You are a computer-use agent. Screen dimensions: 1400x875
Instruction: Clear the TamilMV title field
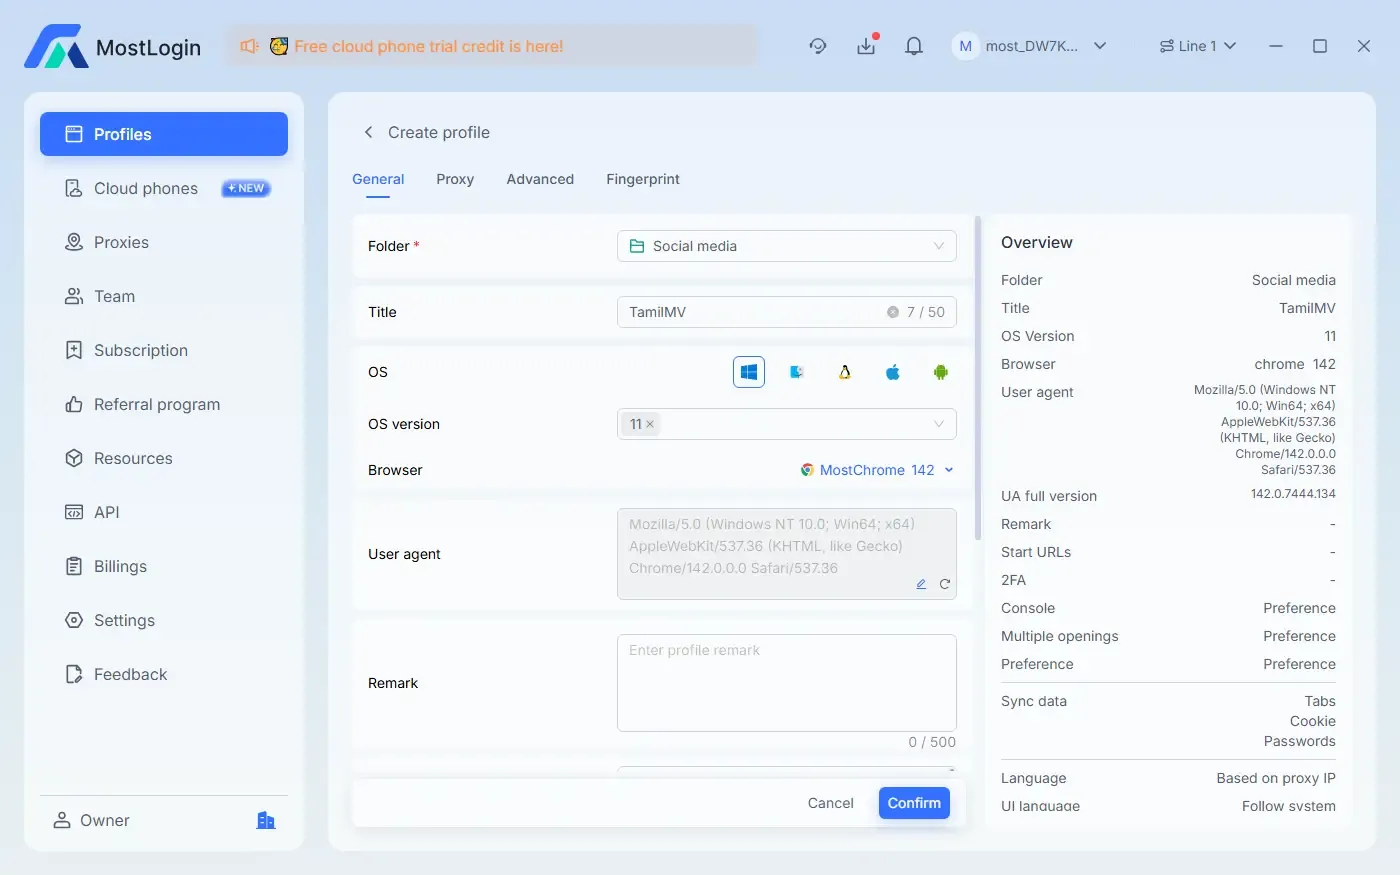pyautogui.click(x=891, y=311)
